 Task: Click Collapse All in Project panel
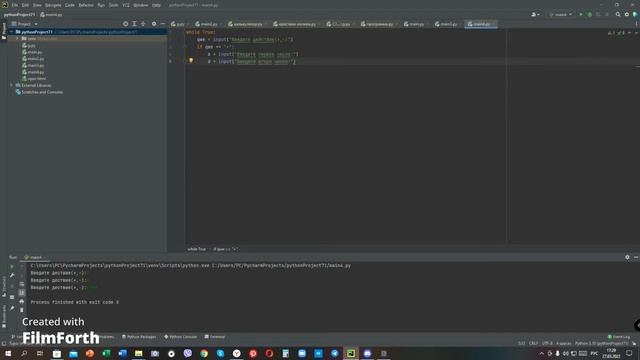click(143, 24)
